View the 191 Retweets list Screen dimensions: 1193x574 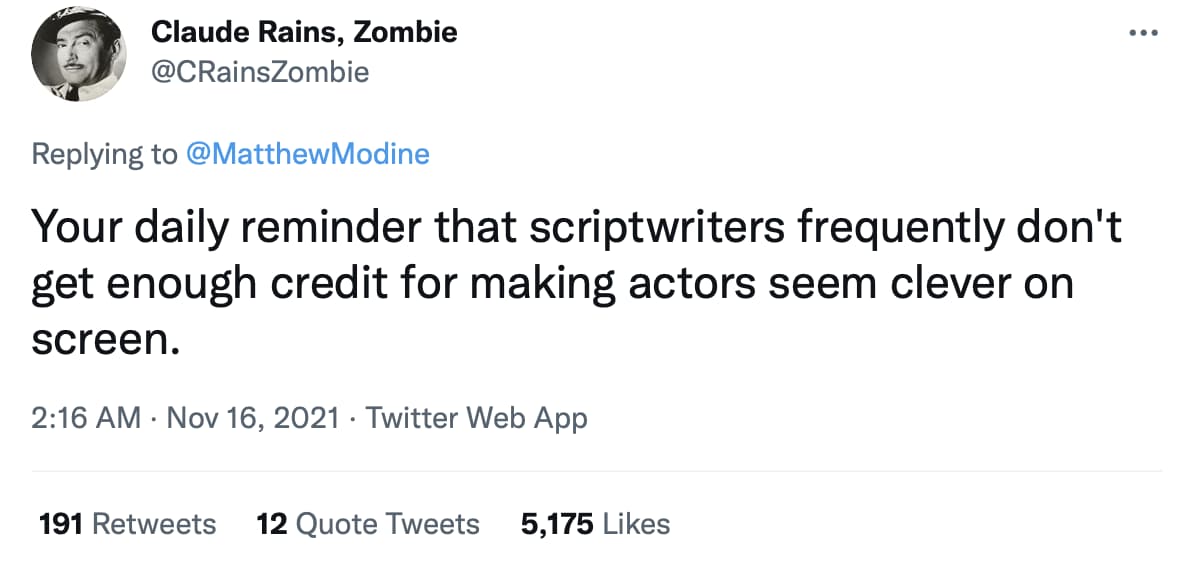tap(127, 524)
